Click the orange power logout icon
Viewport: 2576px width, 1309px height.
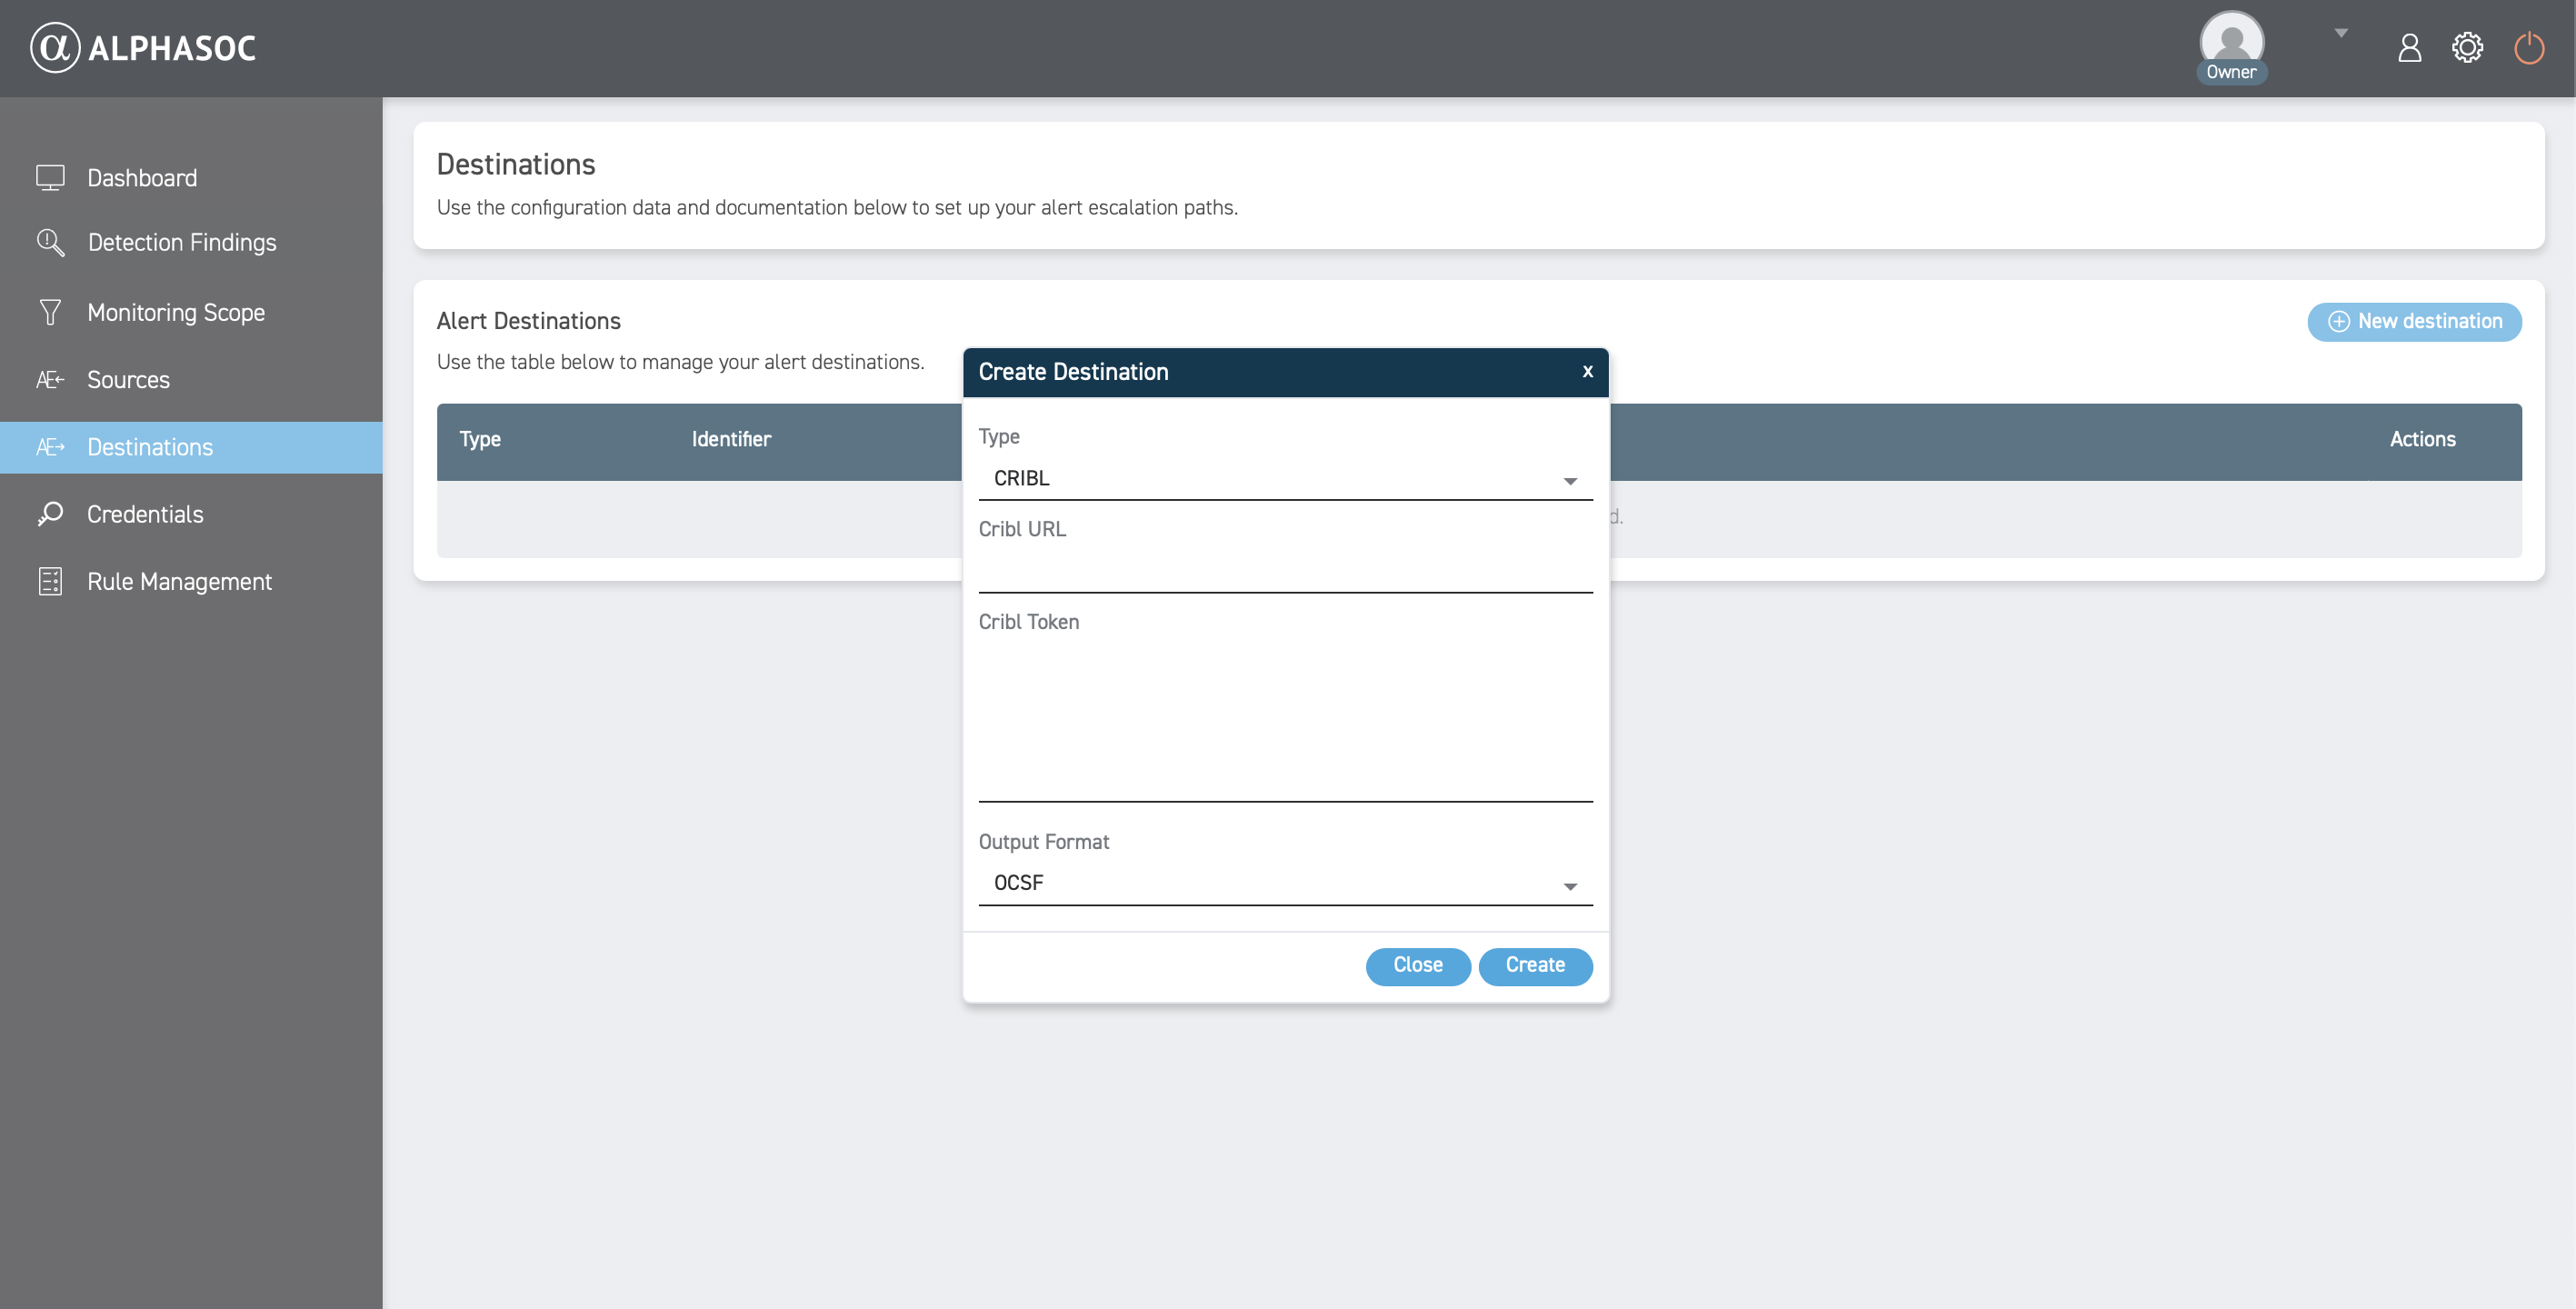pos(2529,47)
